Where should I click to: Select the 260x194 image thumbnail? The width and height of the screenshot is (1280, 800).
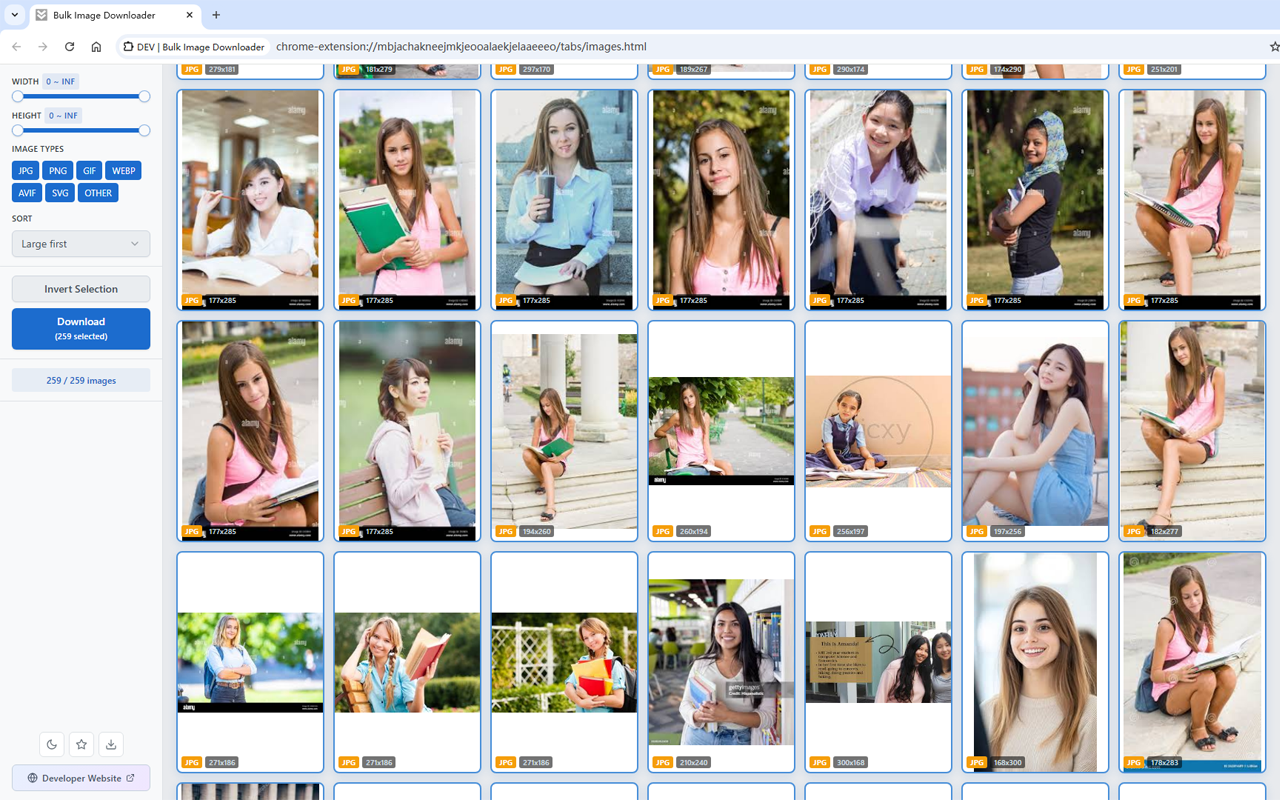pos(721,431)
